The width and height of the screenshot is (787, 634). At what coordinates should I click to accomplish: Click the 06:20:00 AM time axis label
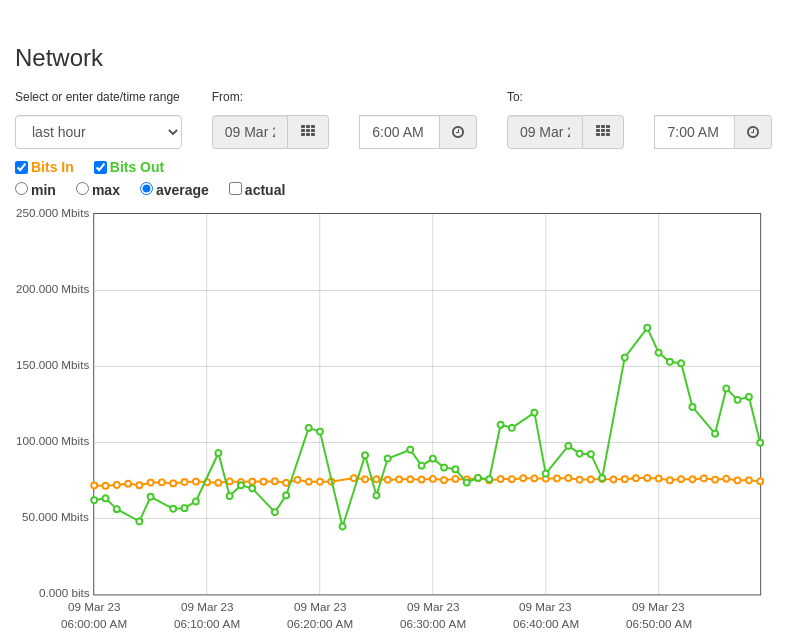pos(320,624)
